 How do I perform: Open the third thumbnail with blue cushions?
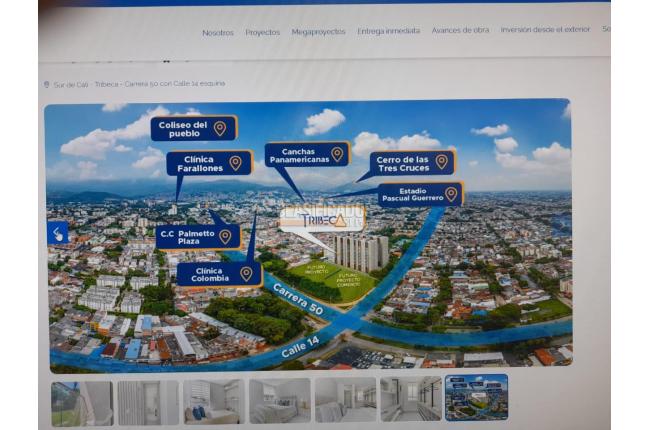(x=214, y=402)
